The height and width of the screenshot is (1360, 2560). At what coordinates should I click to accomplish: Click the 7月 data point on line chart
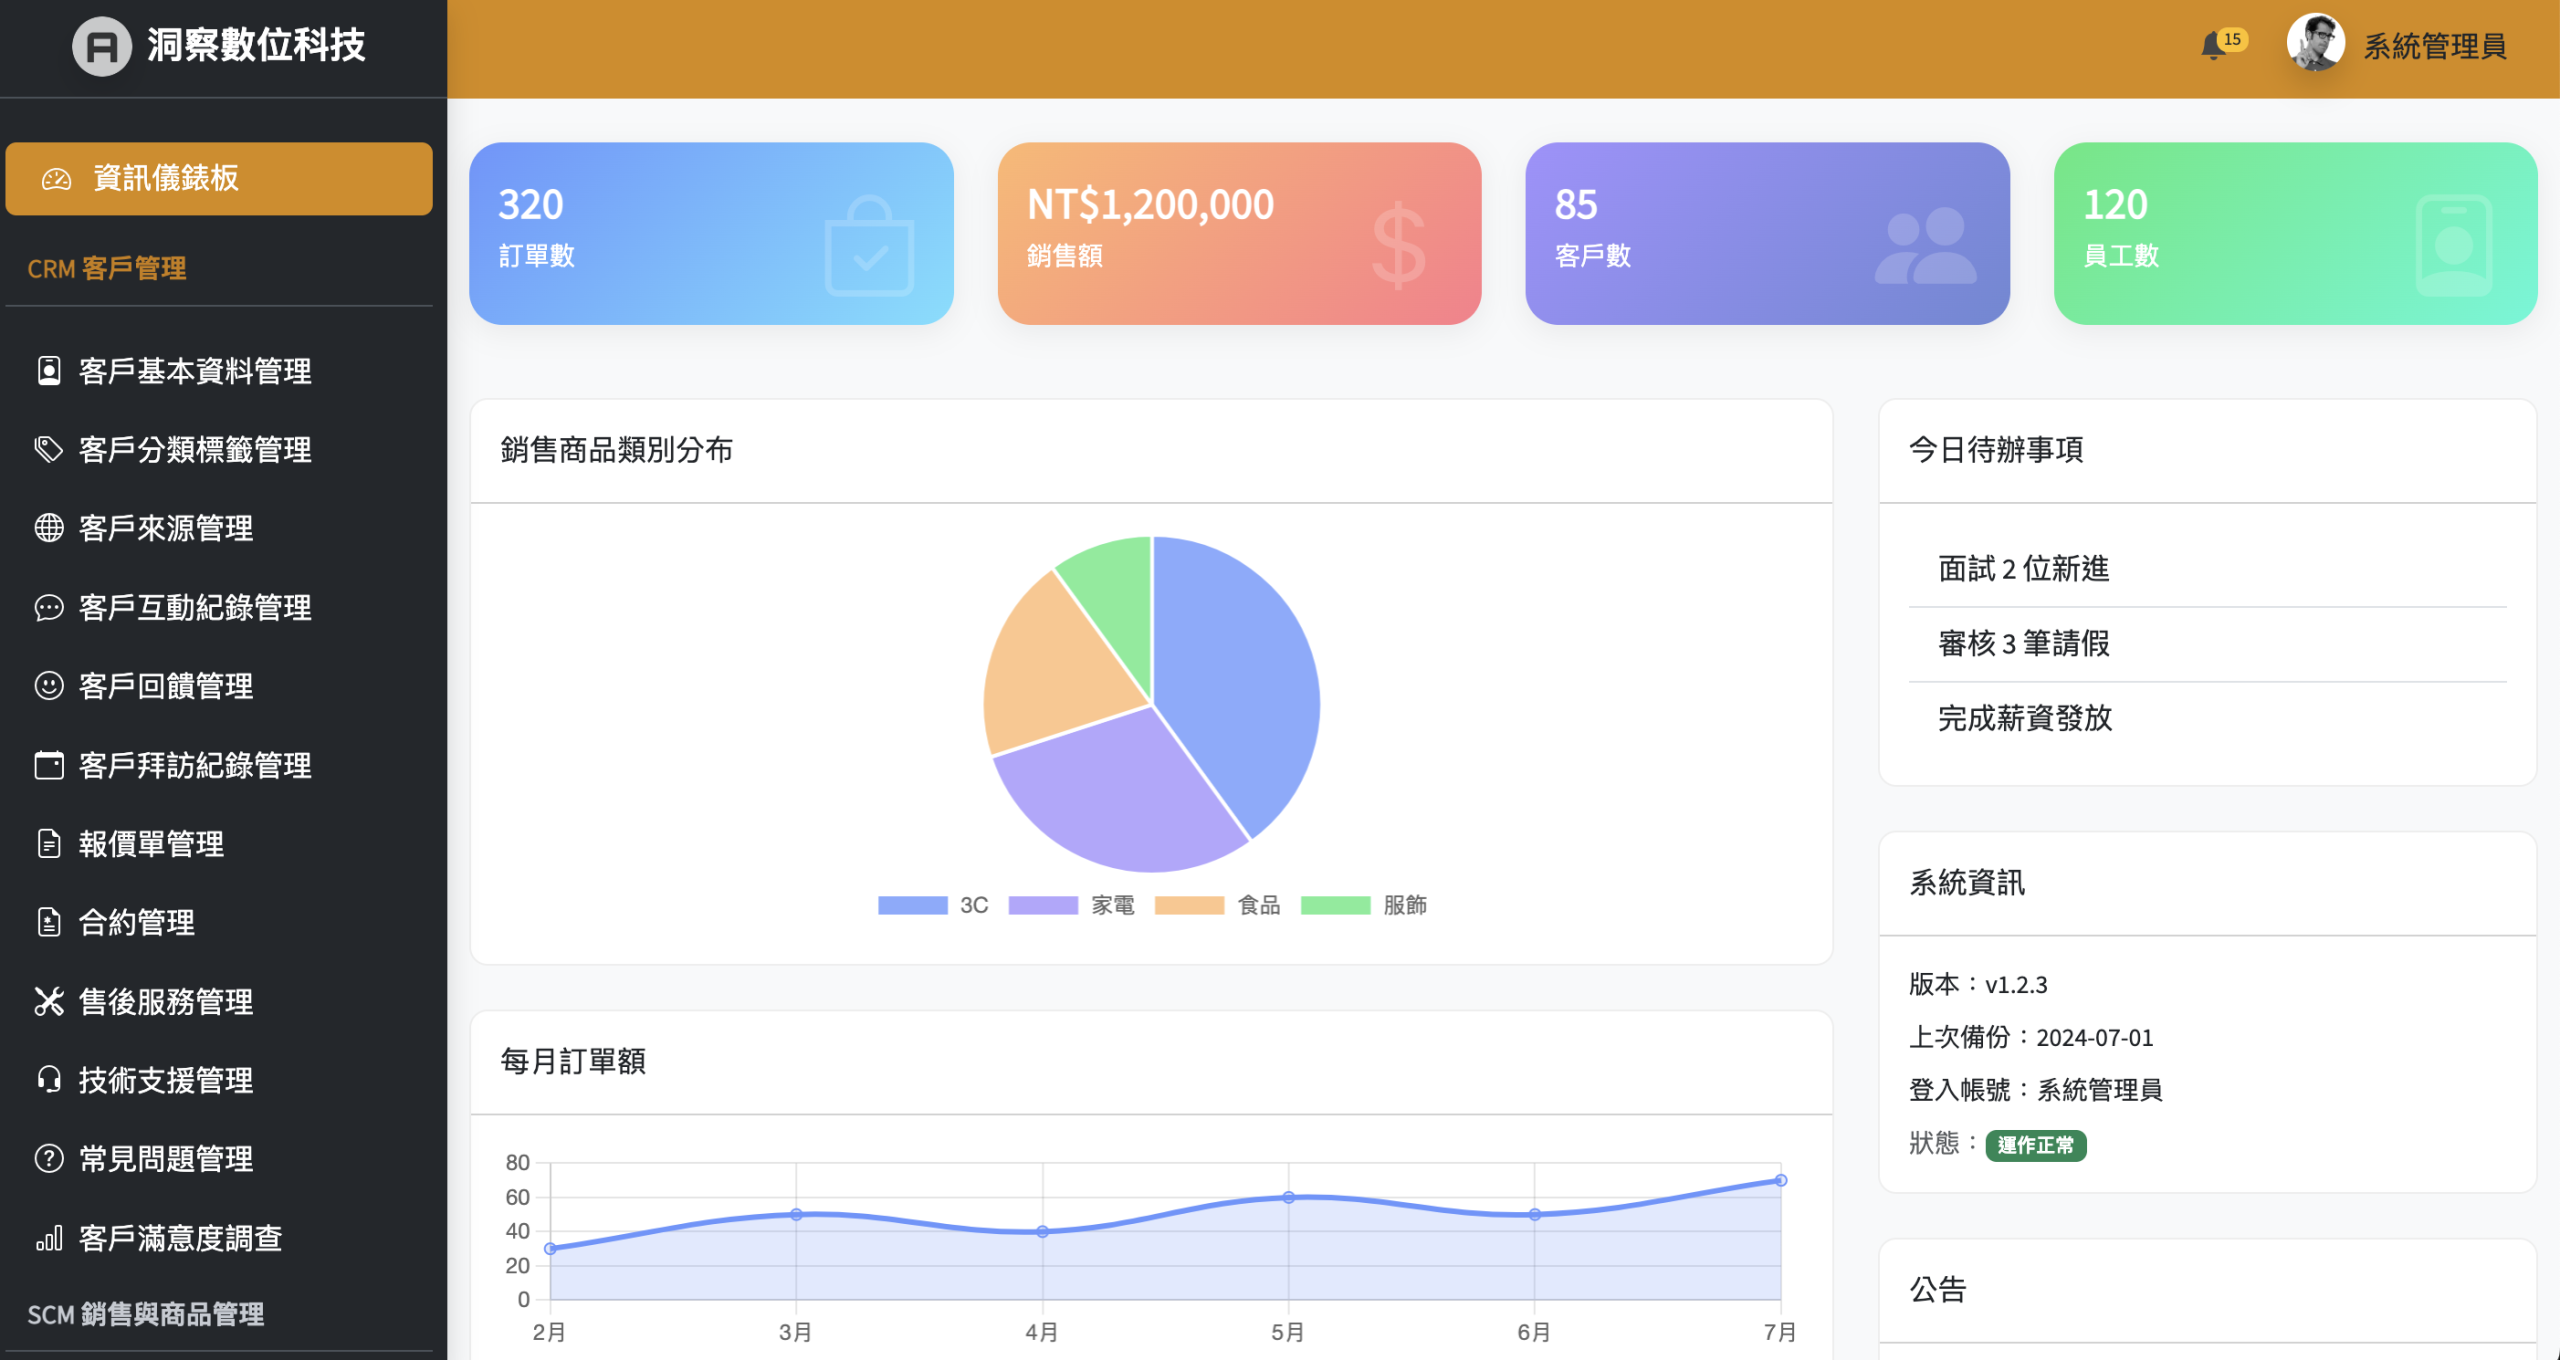coord(1780,1180)
